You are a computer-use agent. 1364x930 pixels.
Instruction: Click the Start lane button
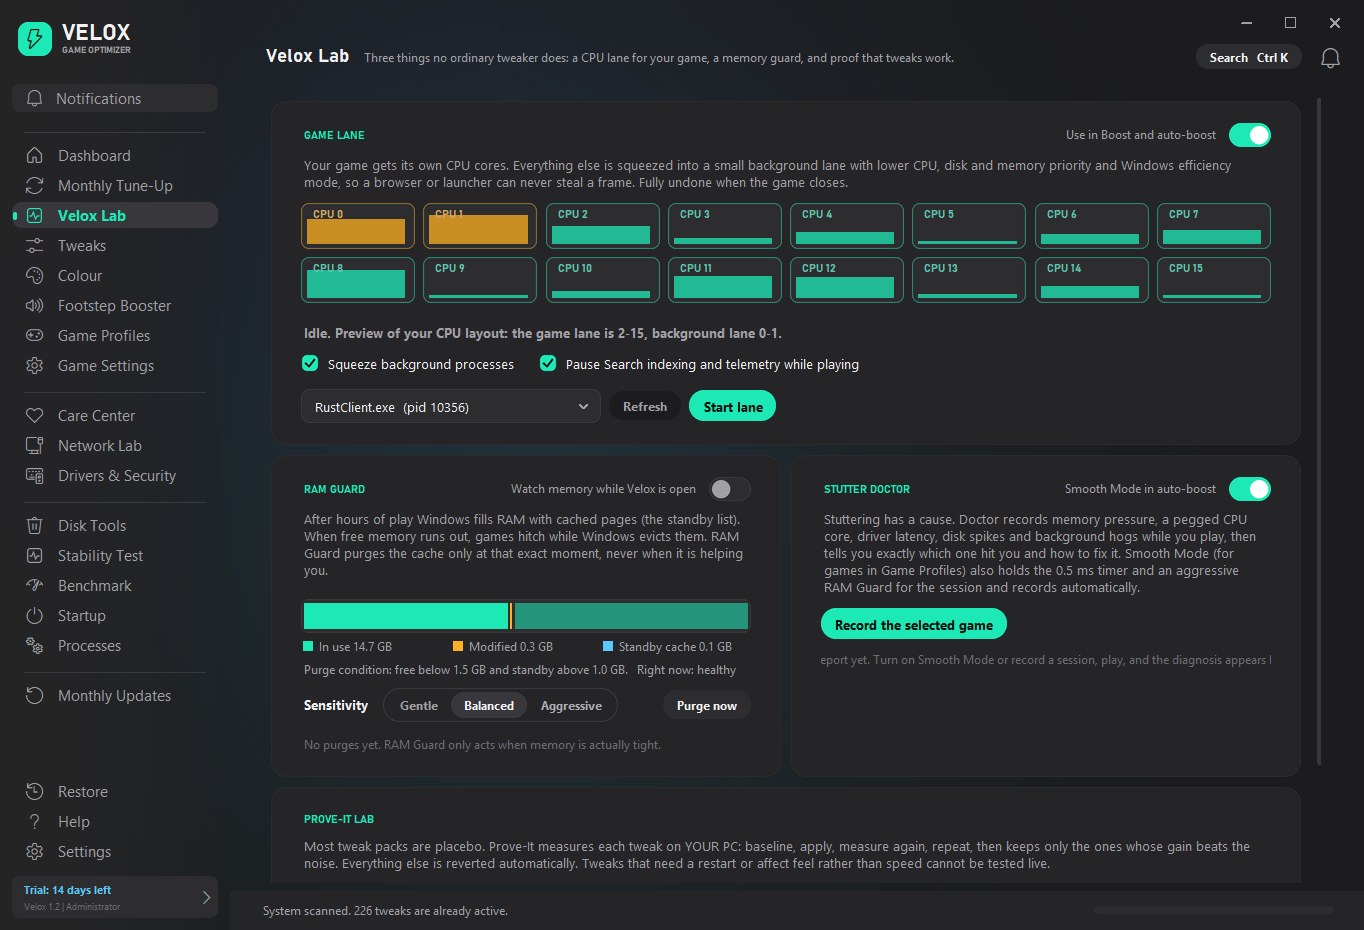click(733, 407)
